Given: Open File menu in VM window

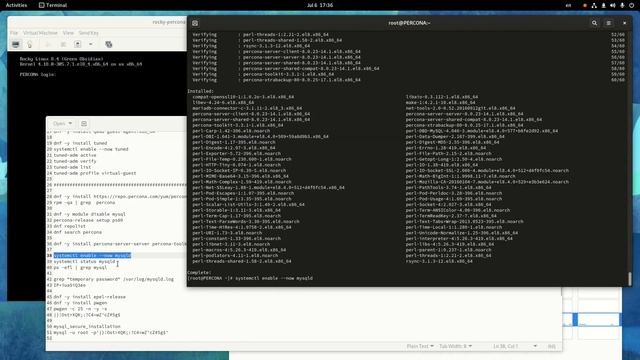Looking at the screenshot, I should pyautogui.click(x=14, y=33).
